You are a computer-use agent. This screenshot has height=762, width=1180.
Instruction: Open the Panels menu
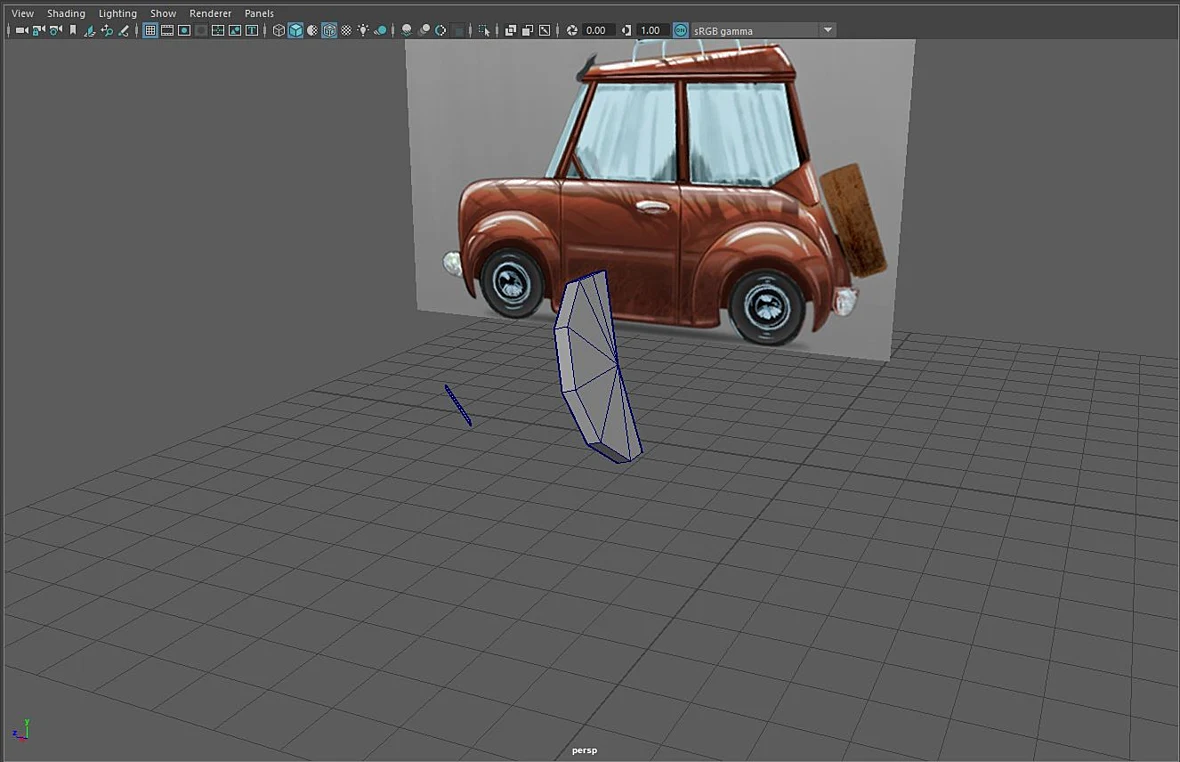click(259, 13)
